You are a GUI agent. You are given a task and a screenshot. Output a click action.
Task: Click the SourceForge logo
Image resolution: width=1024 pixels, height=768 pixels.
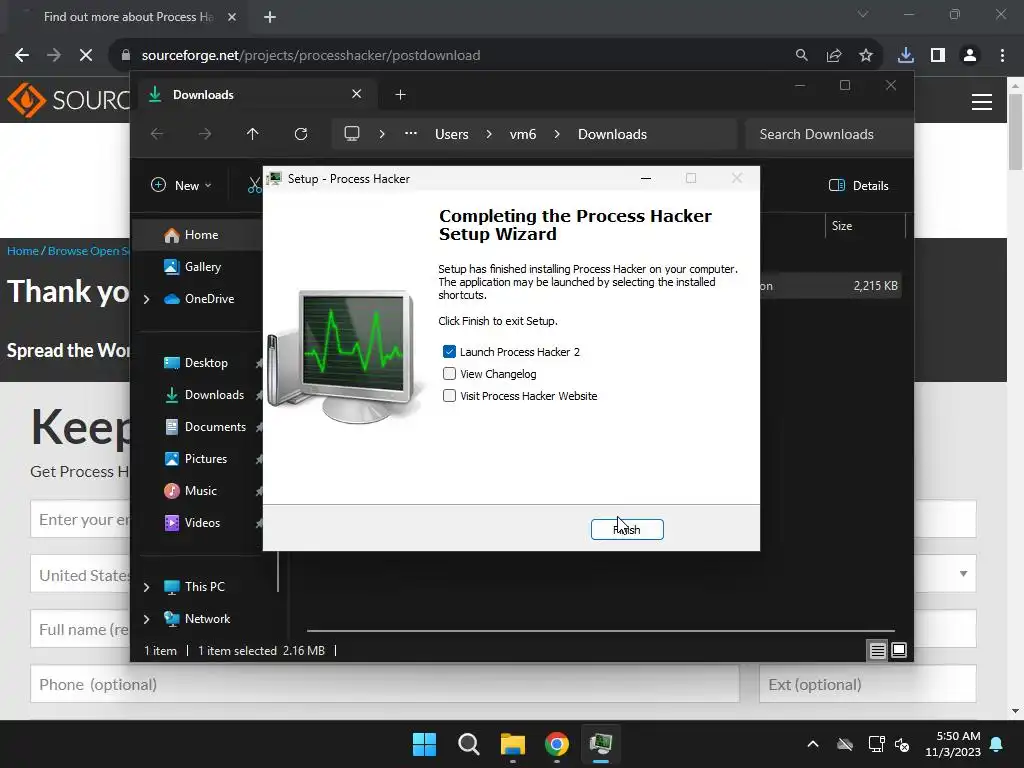click(x=69, y=100)
